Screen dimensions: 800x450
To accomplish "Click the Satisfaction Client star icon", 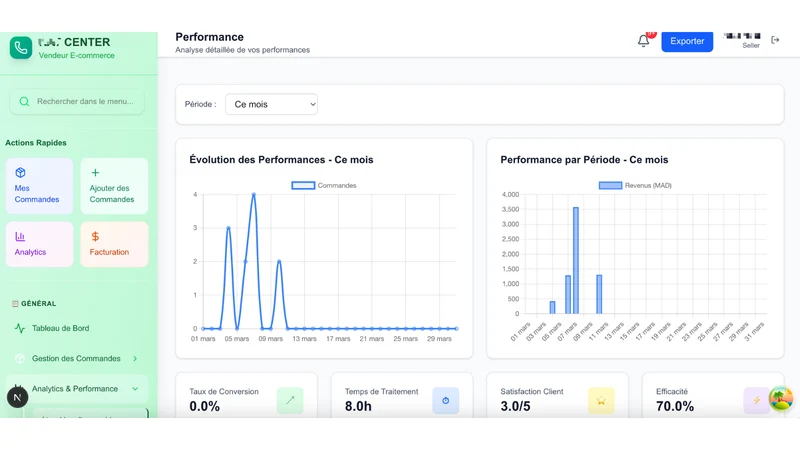I will pos(601,401).
